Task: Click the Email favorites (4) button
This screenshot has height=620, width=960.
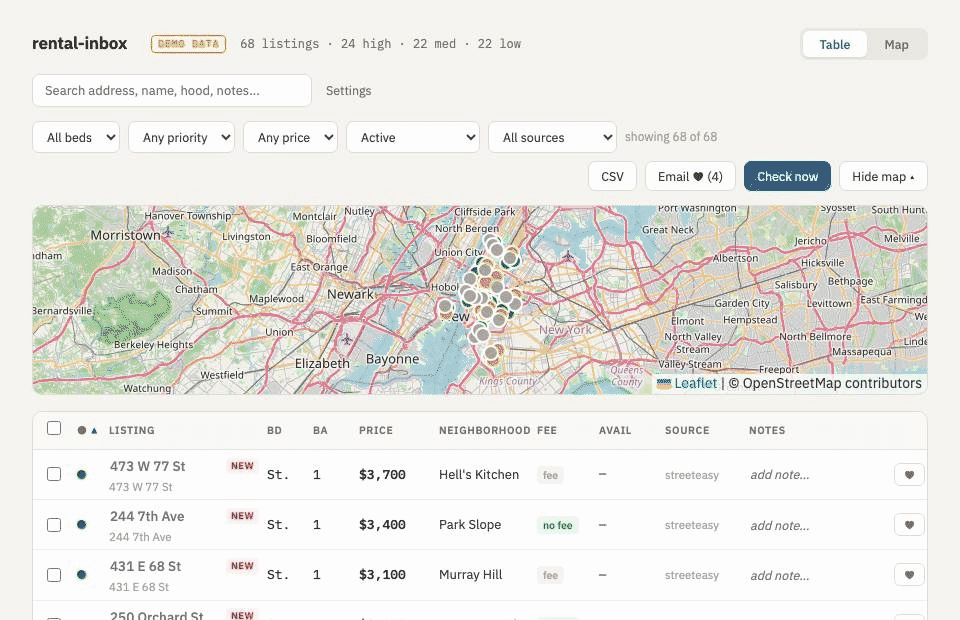Action: pos(690,176)
